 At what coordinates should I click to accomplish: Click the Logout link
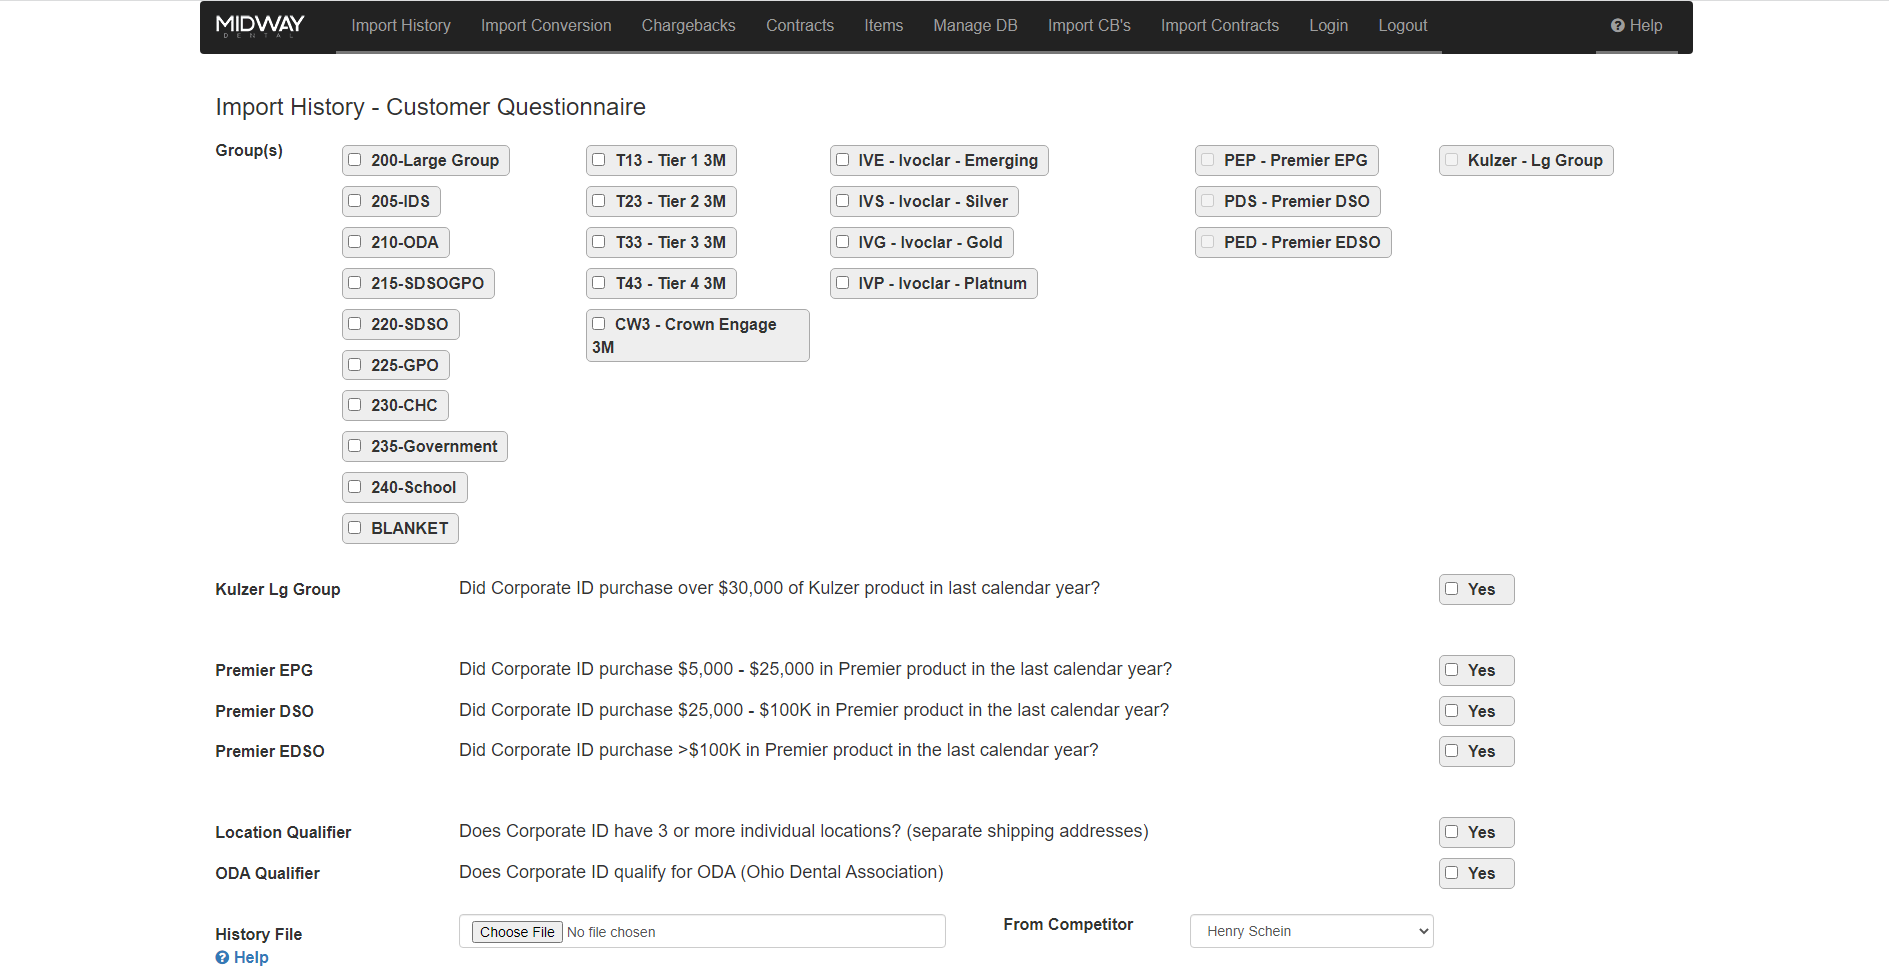point(1402,26)
